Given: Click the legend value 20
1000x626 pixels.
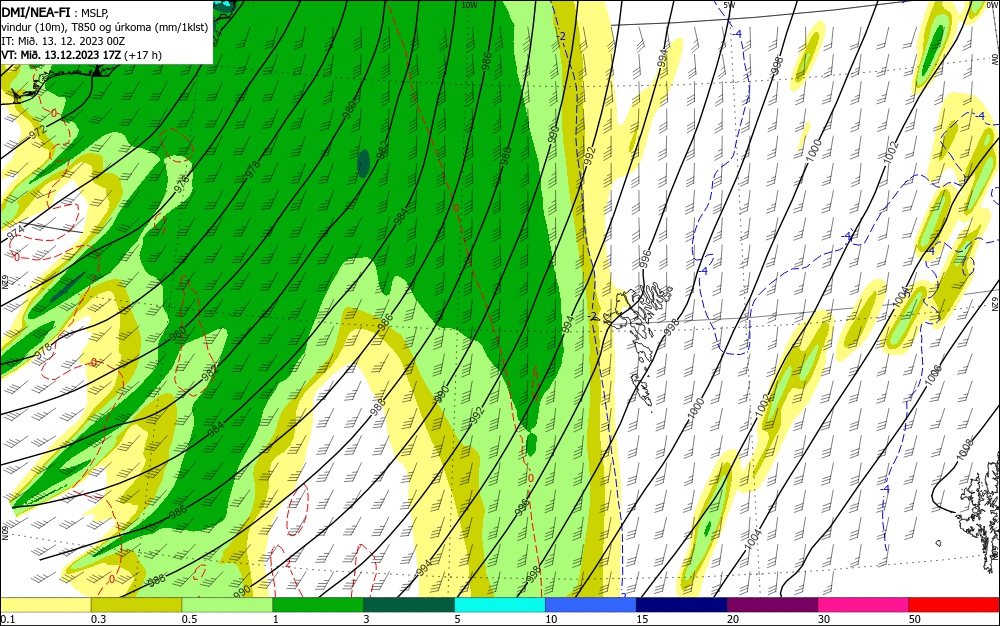Looking at the screenshot, I should coord(733,619).
